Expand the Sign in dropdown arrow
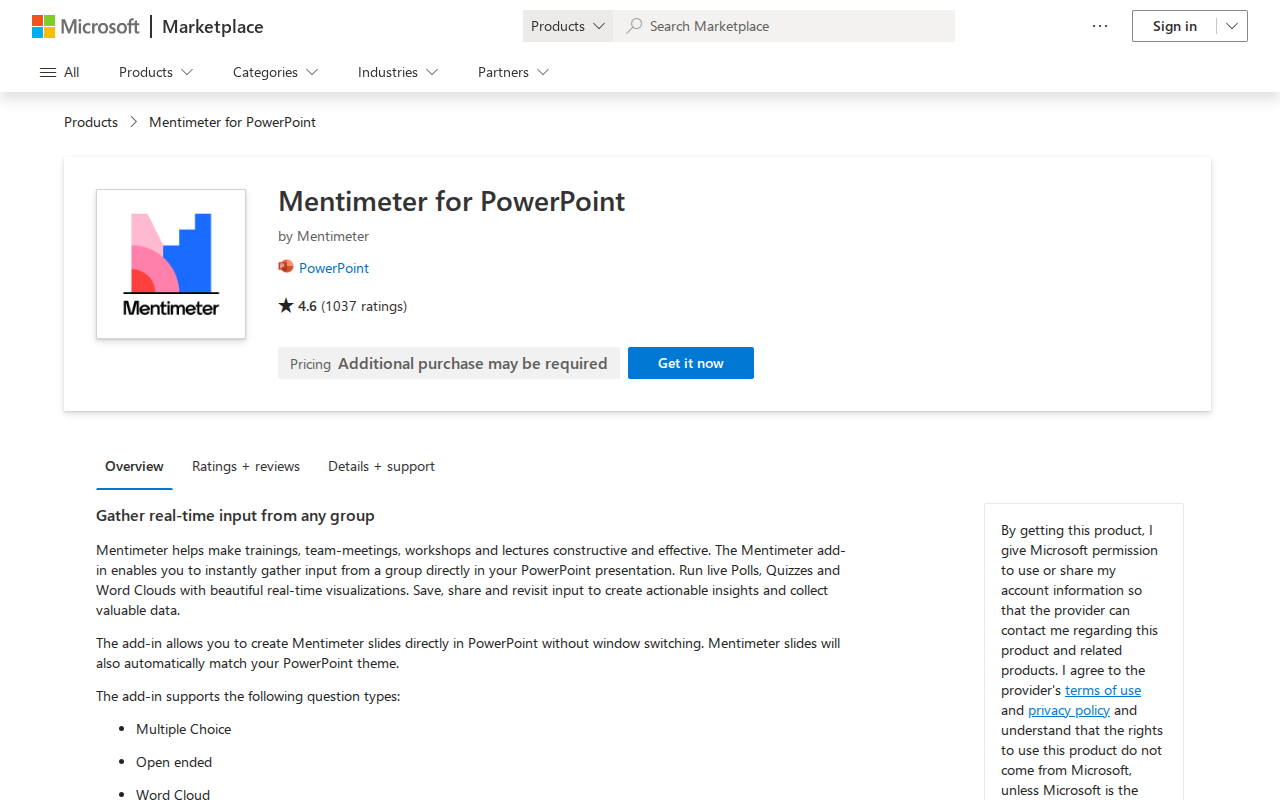The height and width of the screenshot is (800, 1280). point(1232,26)
